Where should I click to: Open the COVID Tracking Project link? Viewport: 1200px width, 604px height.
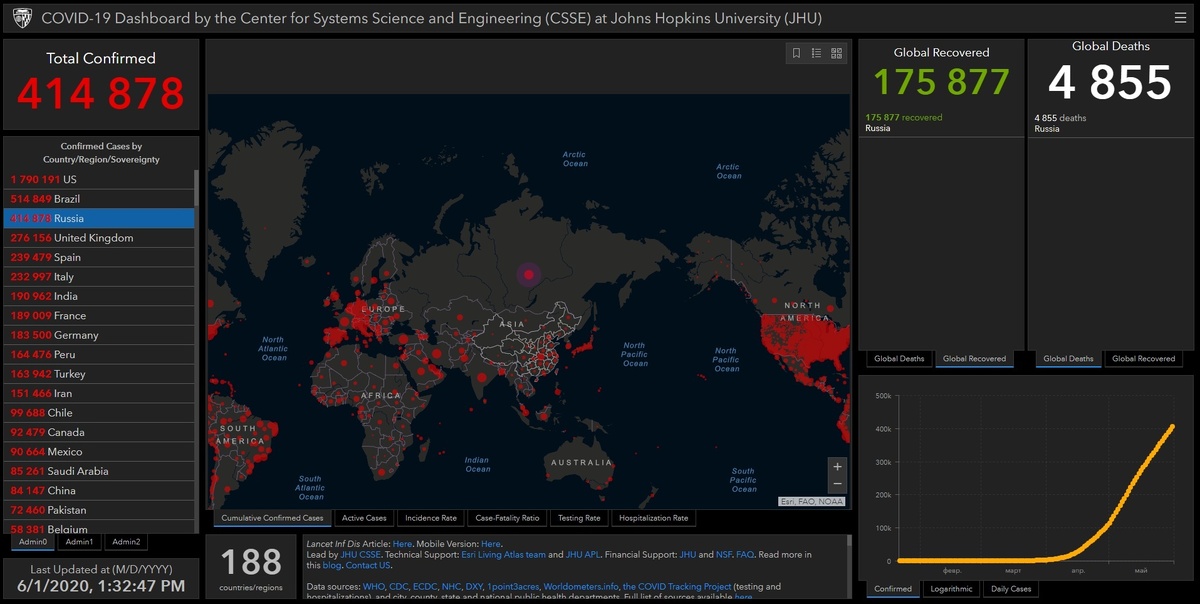pyautogui.click(x=677, y=587)
